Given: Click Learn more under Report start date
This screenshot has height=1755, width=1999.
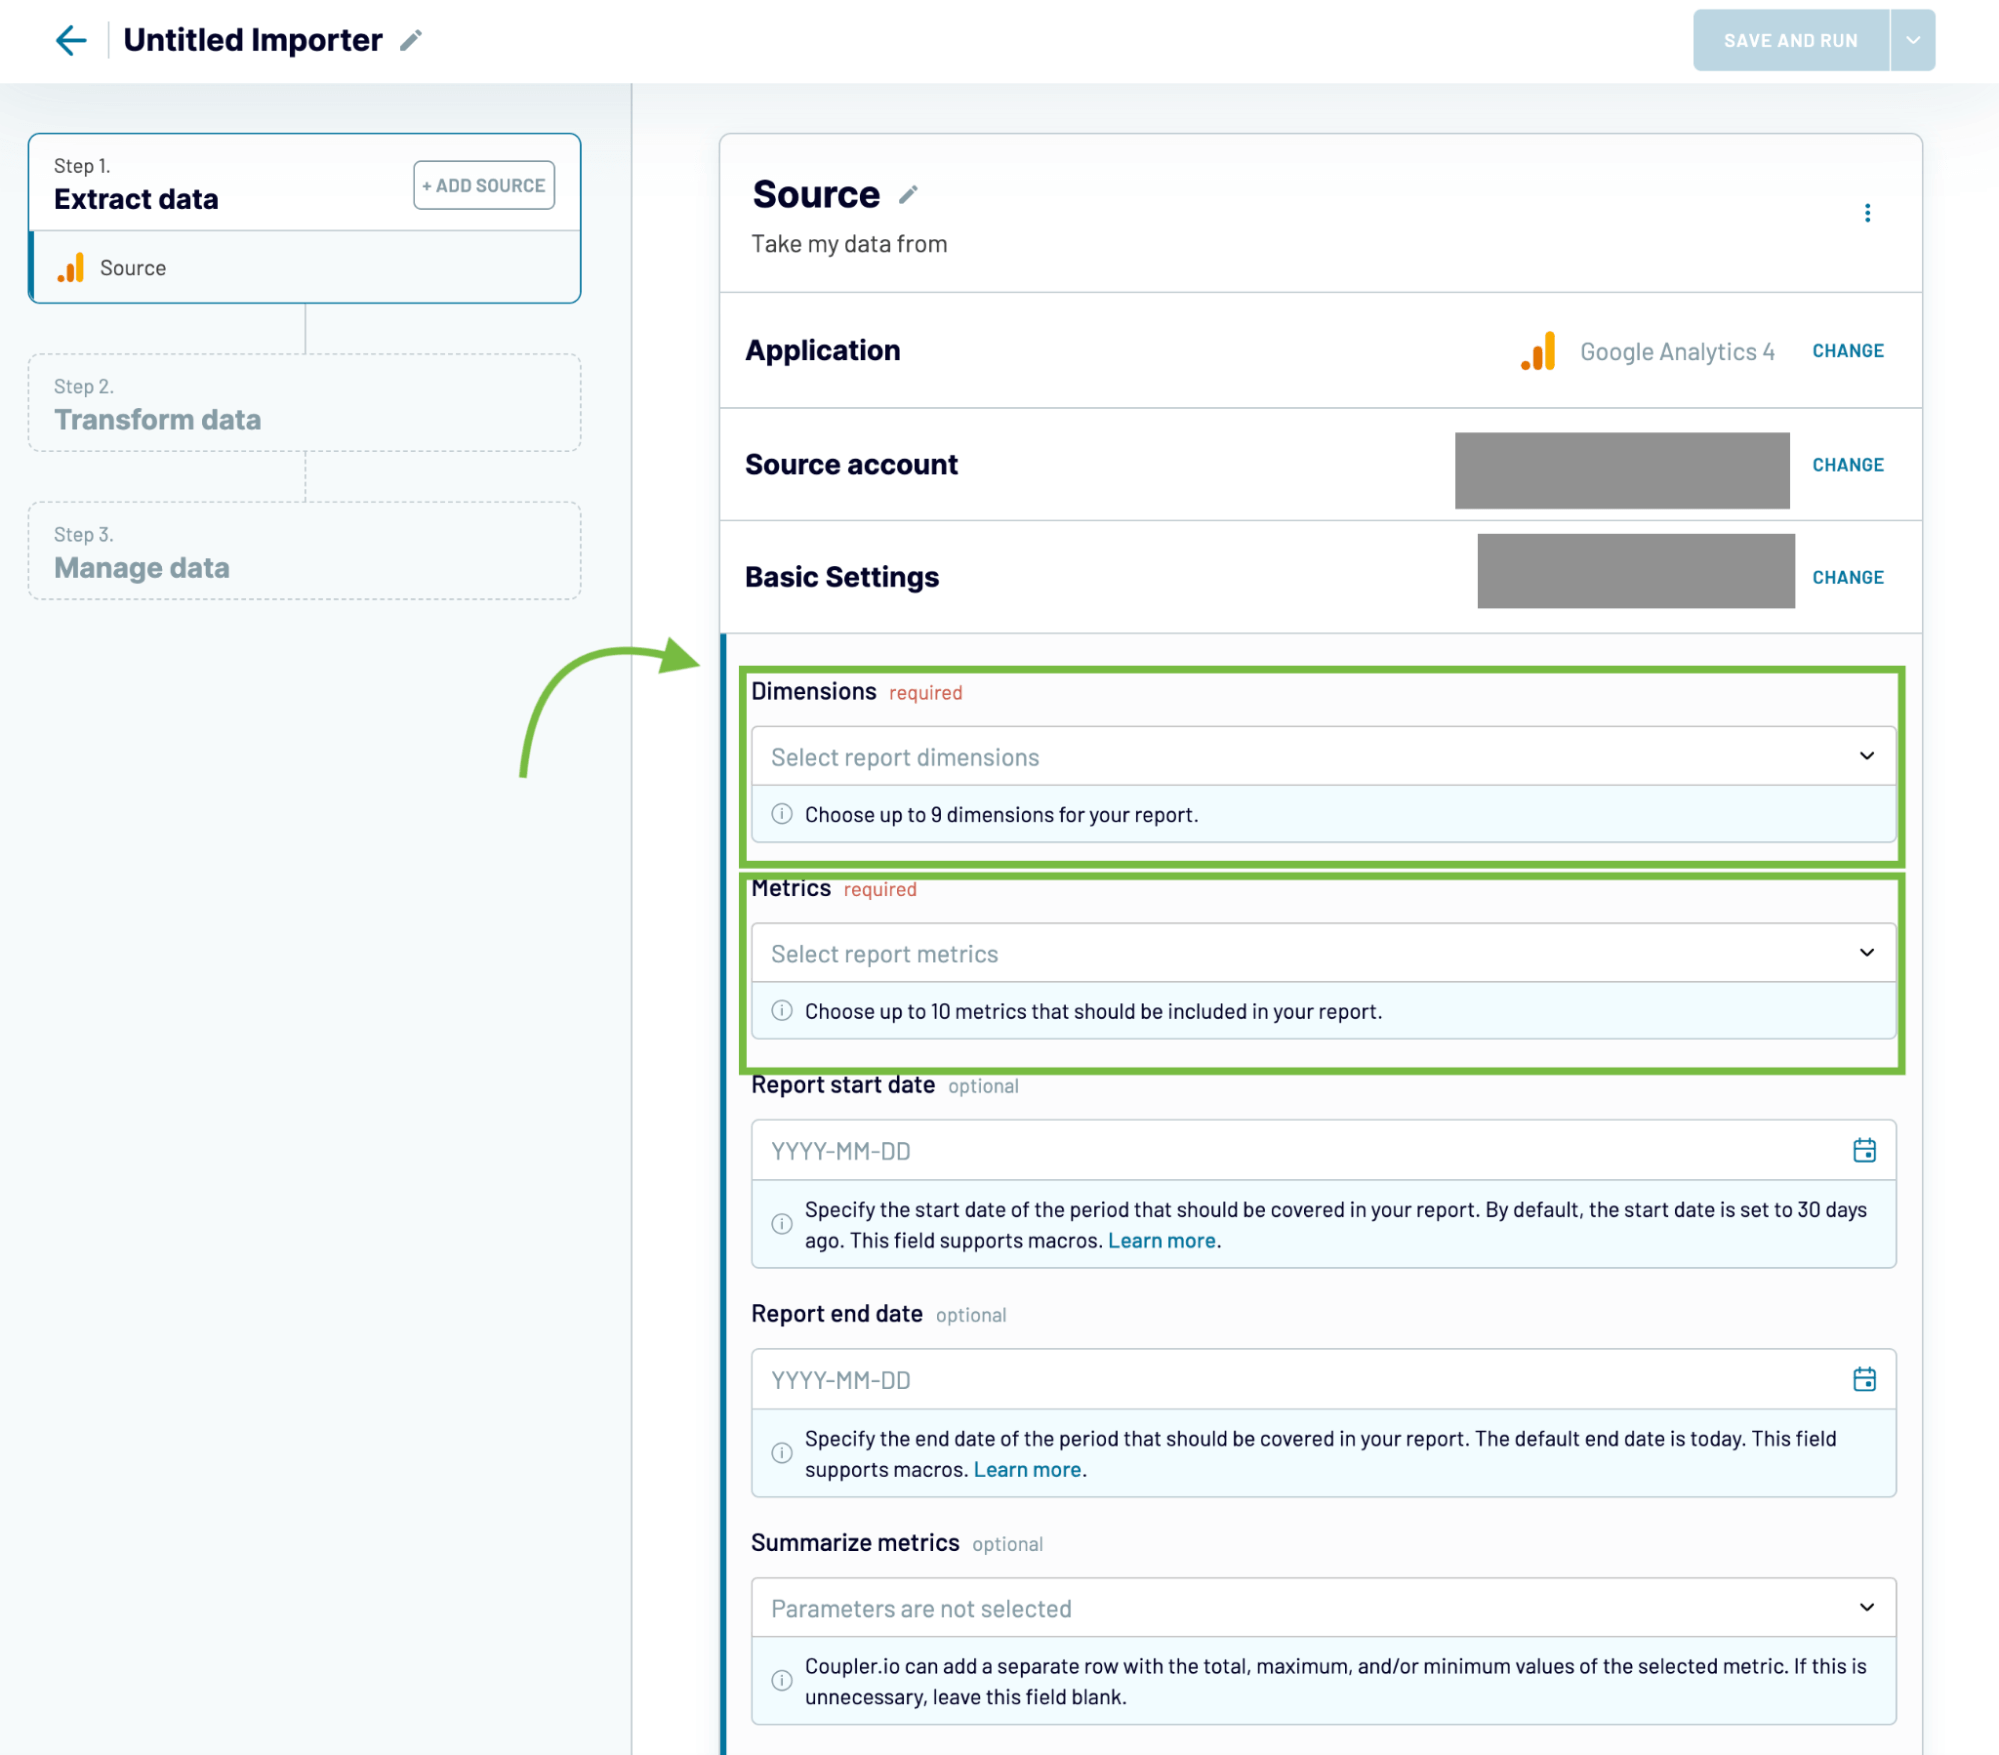Looking at the screenshot, I should [1162, 1240].
